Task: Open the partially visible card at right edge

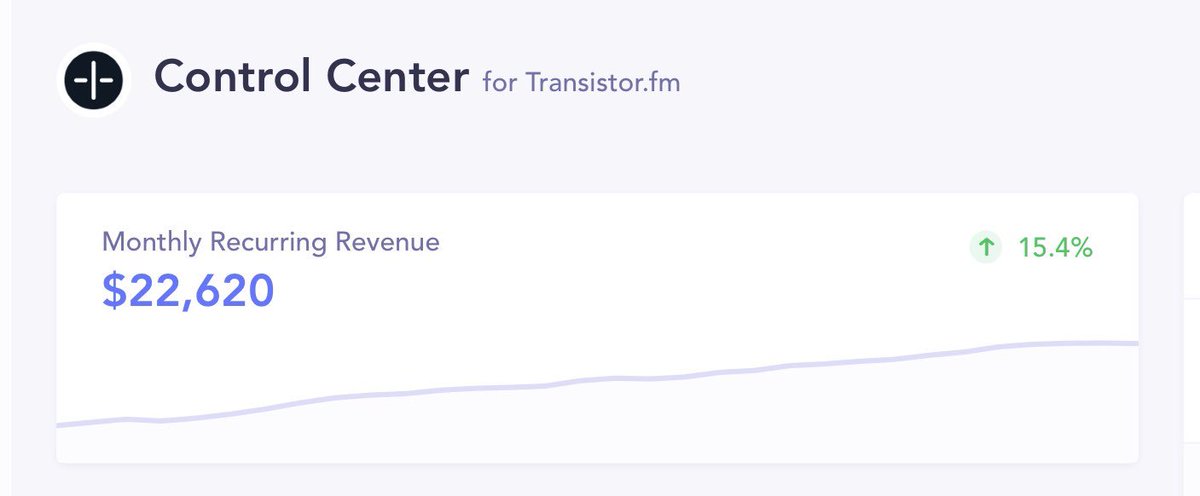Action: tap(1192, 330)
